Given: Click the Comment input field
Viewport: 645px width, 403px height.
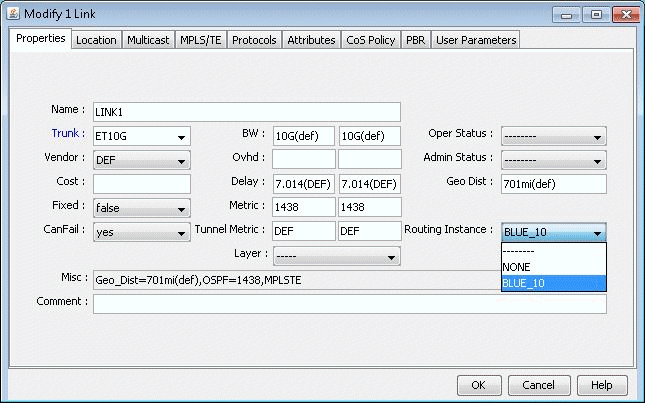Looking at the screenshot, I should pos(350,304).
